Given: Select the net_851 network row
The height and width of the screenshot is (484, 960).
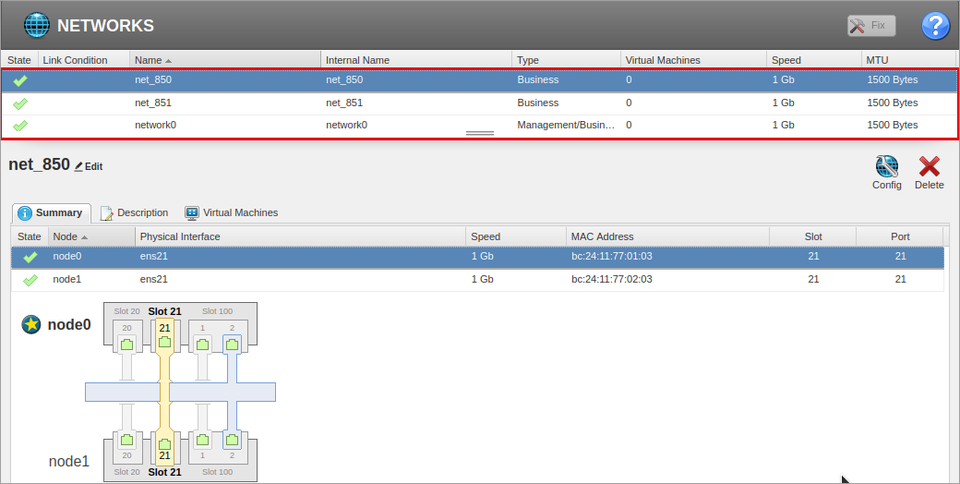Looking at the screenshot, I should (x=479, y=103).
